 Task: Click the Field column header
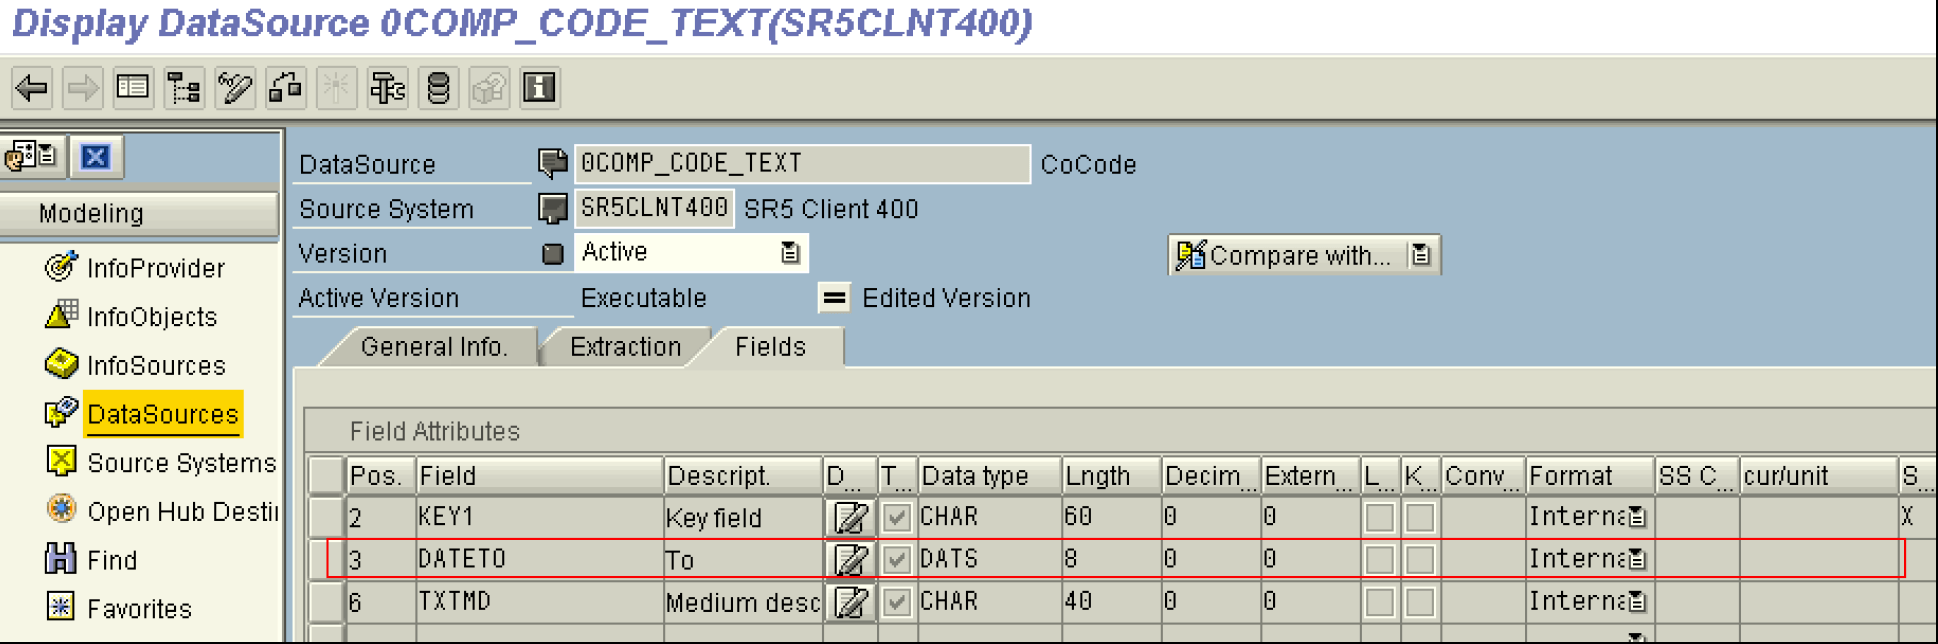click(539, 476)
